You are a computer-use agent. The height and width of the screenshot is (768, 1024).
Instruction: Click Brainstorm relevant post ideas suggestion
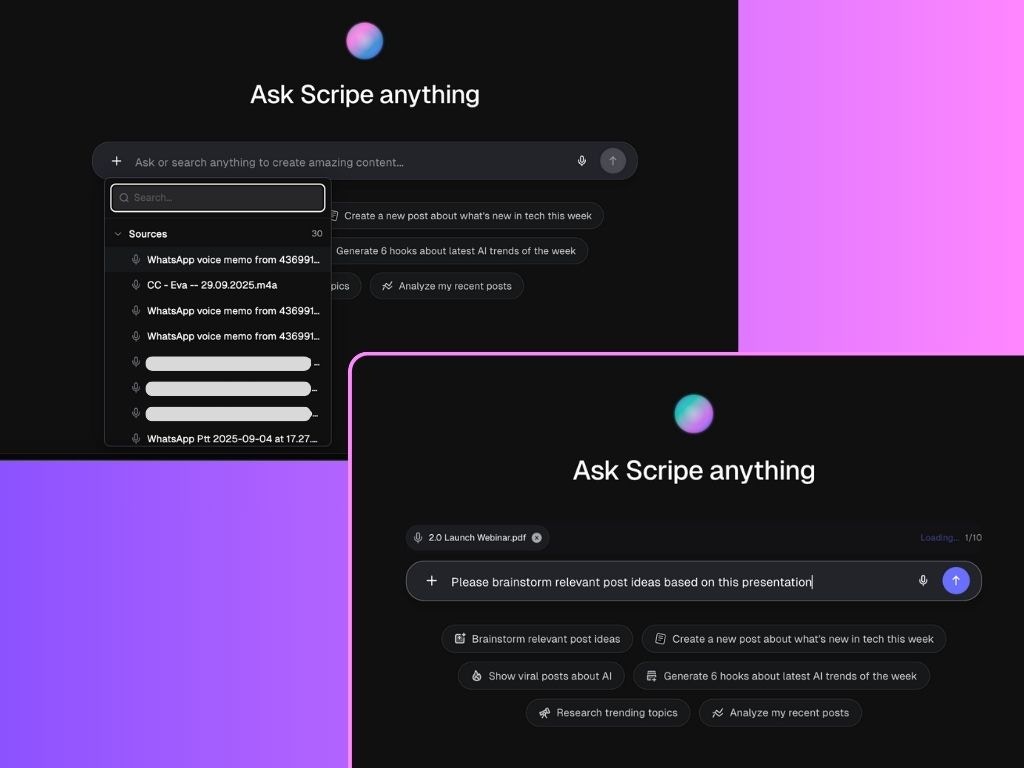537,639
